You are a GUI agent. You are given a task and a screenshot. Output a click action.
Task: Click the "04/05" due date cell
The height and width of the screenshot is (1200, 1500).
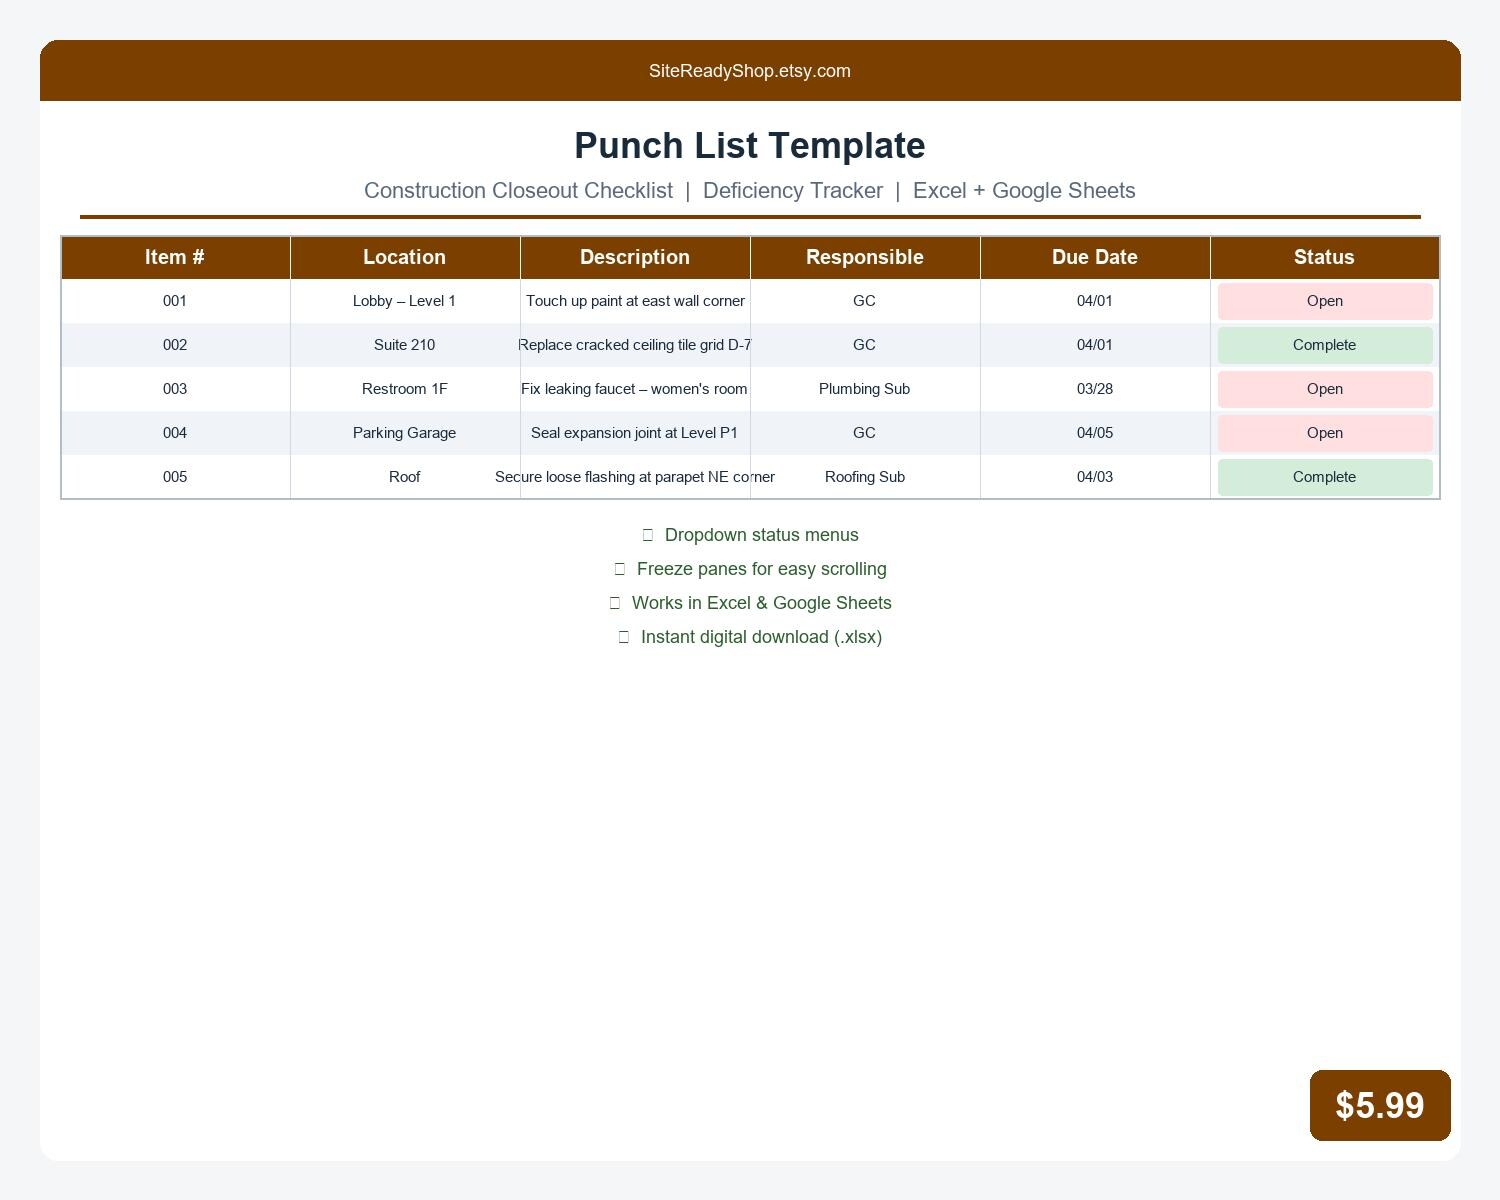pos(1095,433)
